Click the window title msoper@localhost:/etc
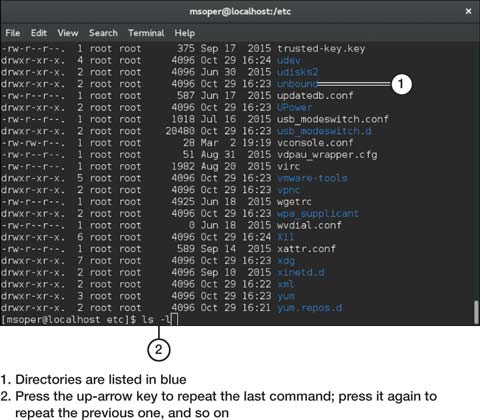This screenshot has height=420, width=480. click(240, 12)
